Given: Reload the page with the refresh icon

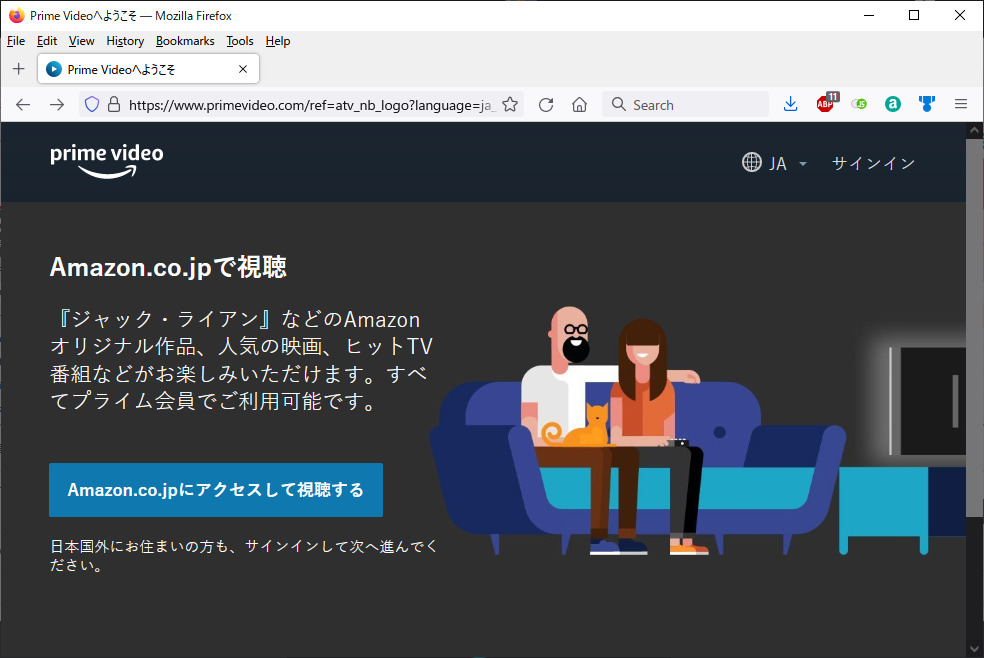Looking at the screenshot, I should [546, 105].
